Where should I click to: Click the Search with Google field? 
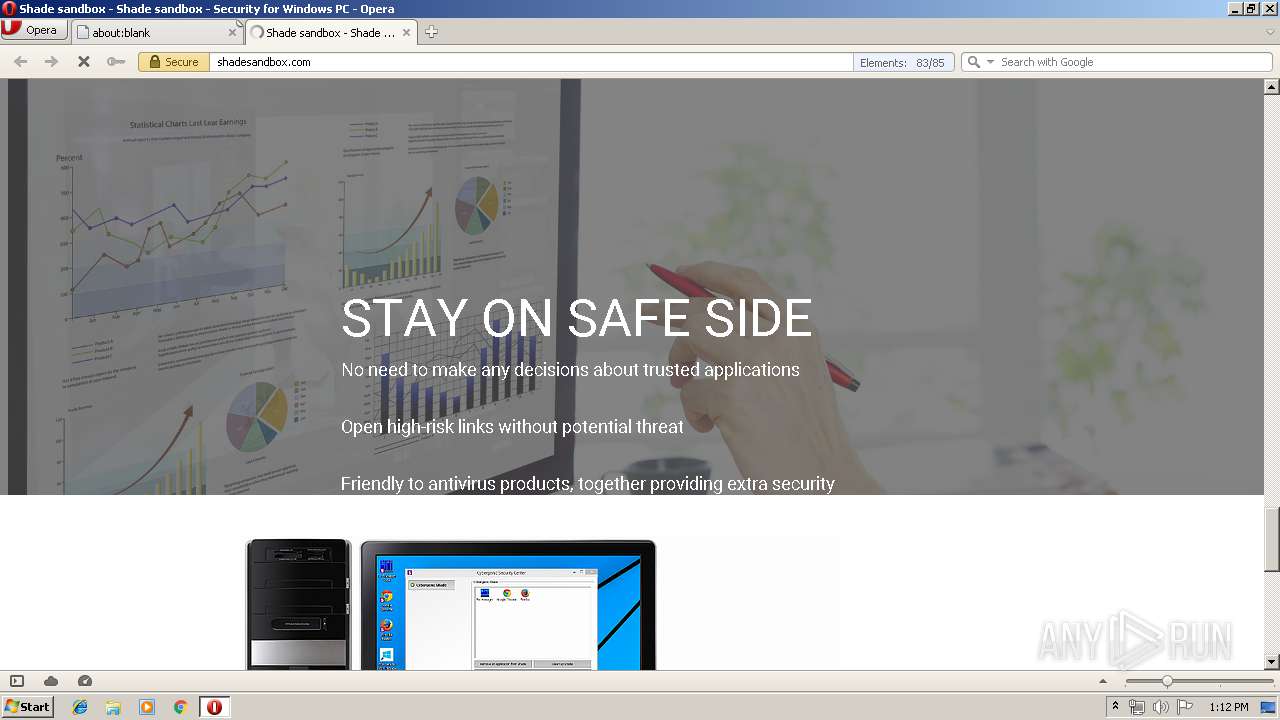point(1134,62)
